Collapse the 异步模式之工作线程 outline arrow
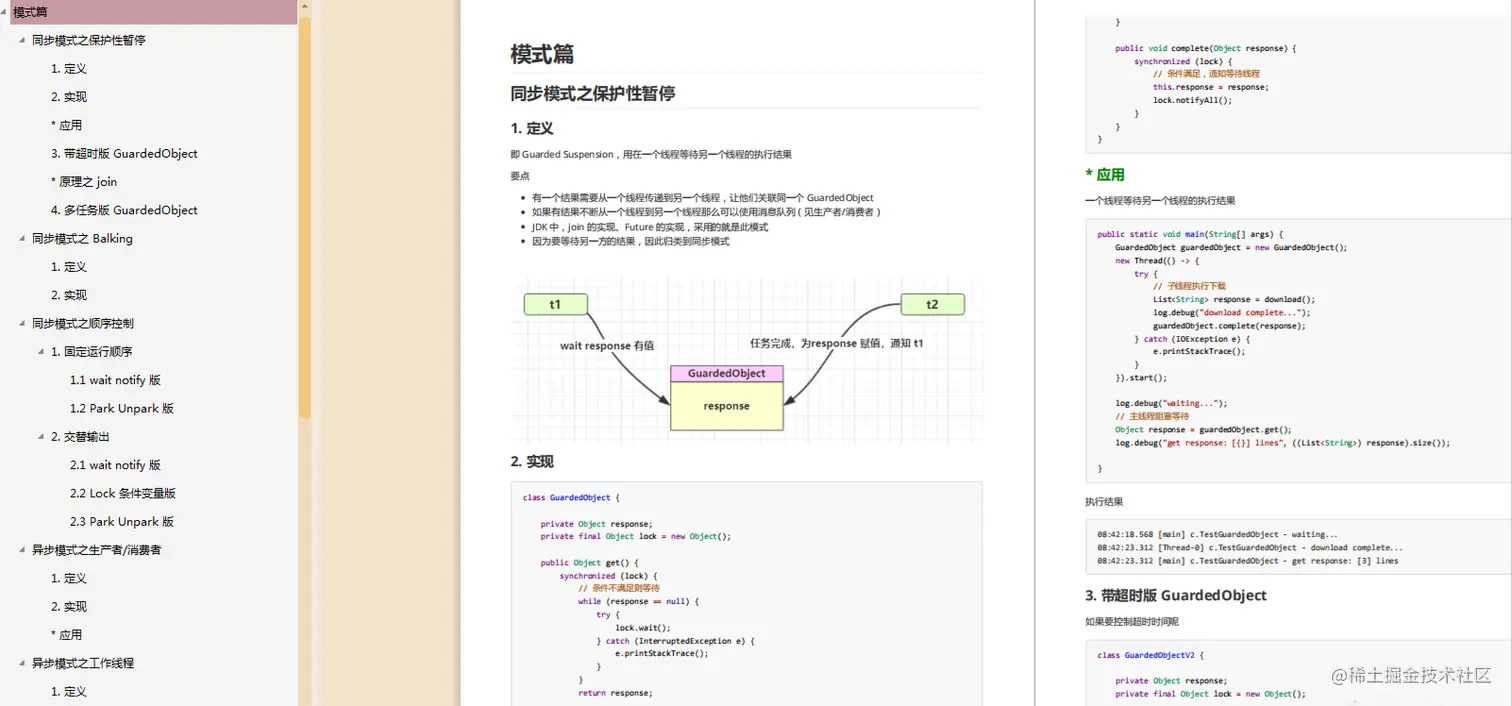Viewport: 1512px width, 706px height. coord(23,662)
